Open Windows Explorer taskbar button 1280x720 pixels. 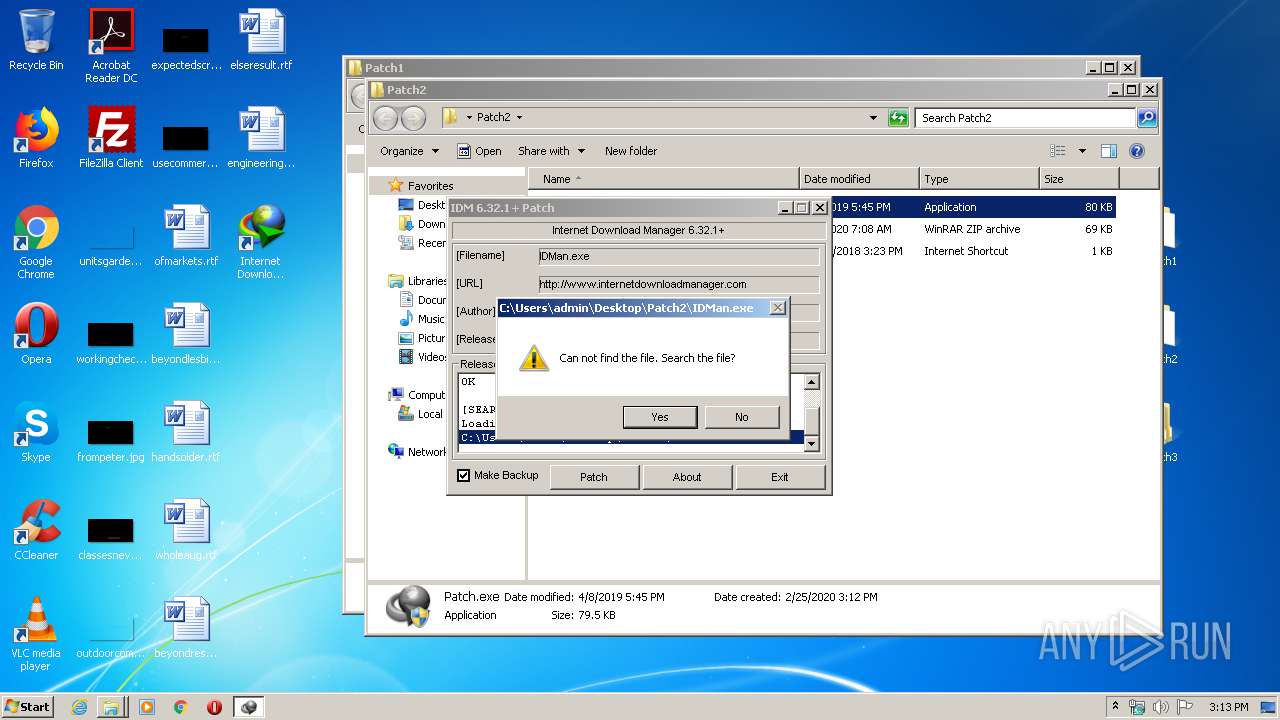111,707
